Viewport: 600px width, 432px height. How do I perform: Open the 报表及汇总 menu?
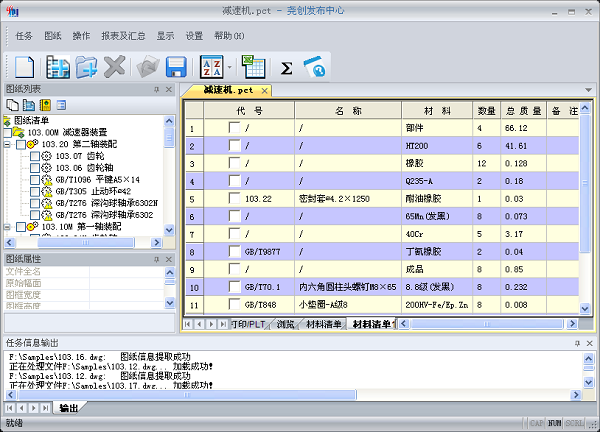click(122, 35)
